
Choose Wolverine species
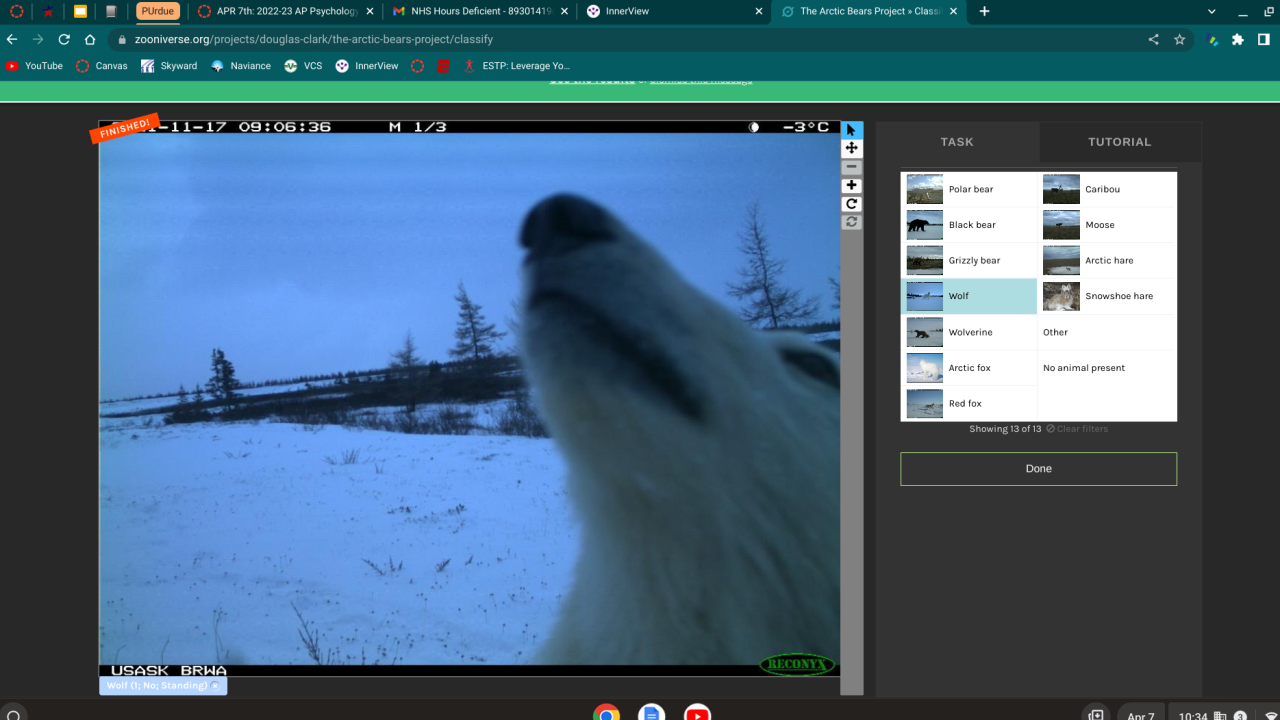969,332
